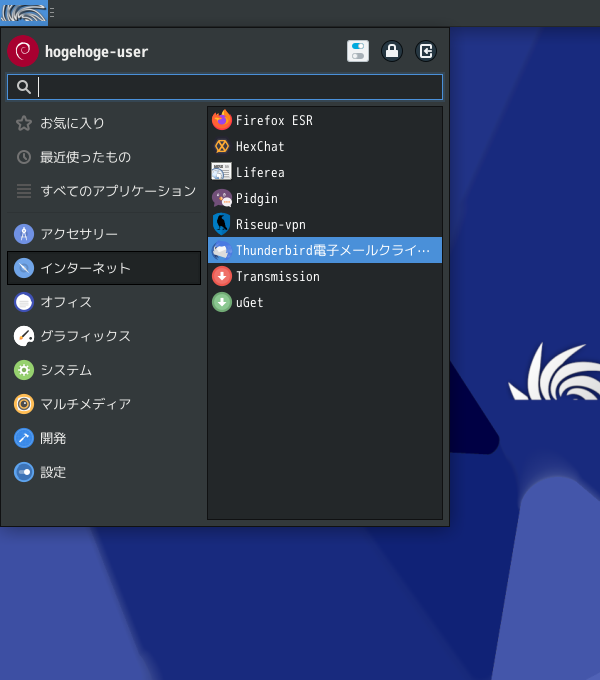The image size is (600, 680).
Task: Open the お気に入り favorites list
Action: pos(104,123)
